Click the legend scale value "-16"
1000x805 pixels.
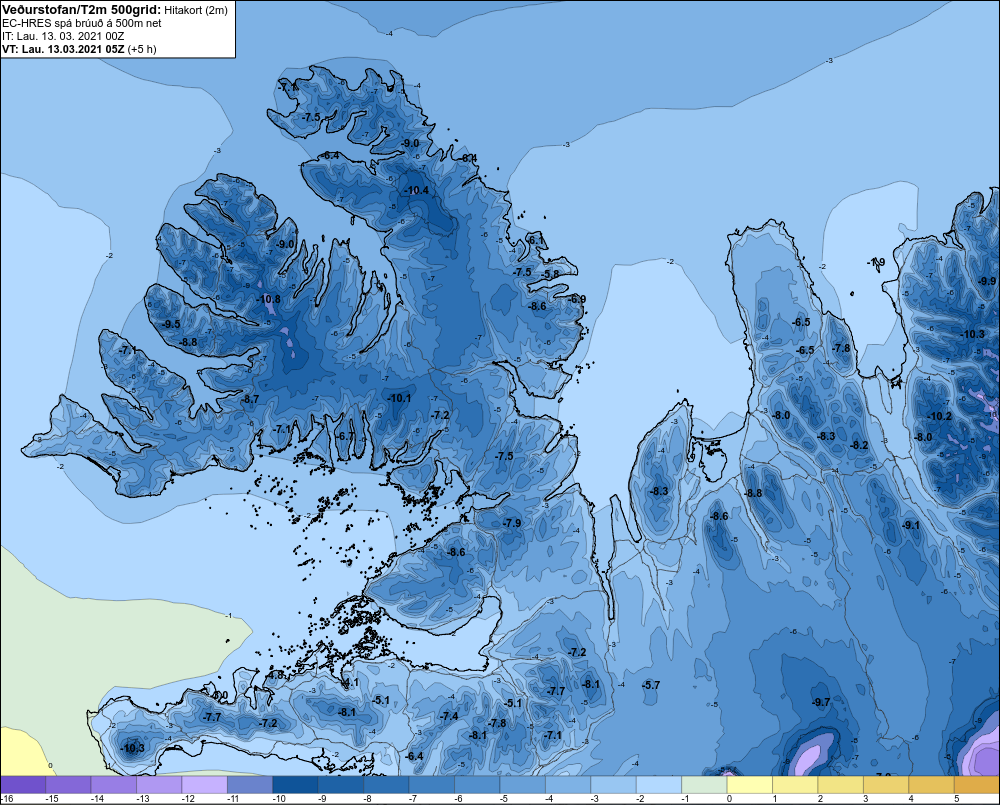(x=7, y=799)
